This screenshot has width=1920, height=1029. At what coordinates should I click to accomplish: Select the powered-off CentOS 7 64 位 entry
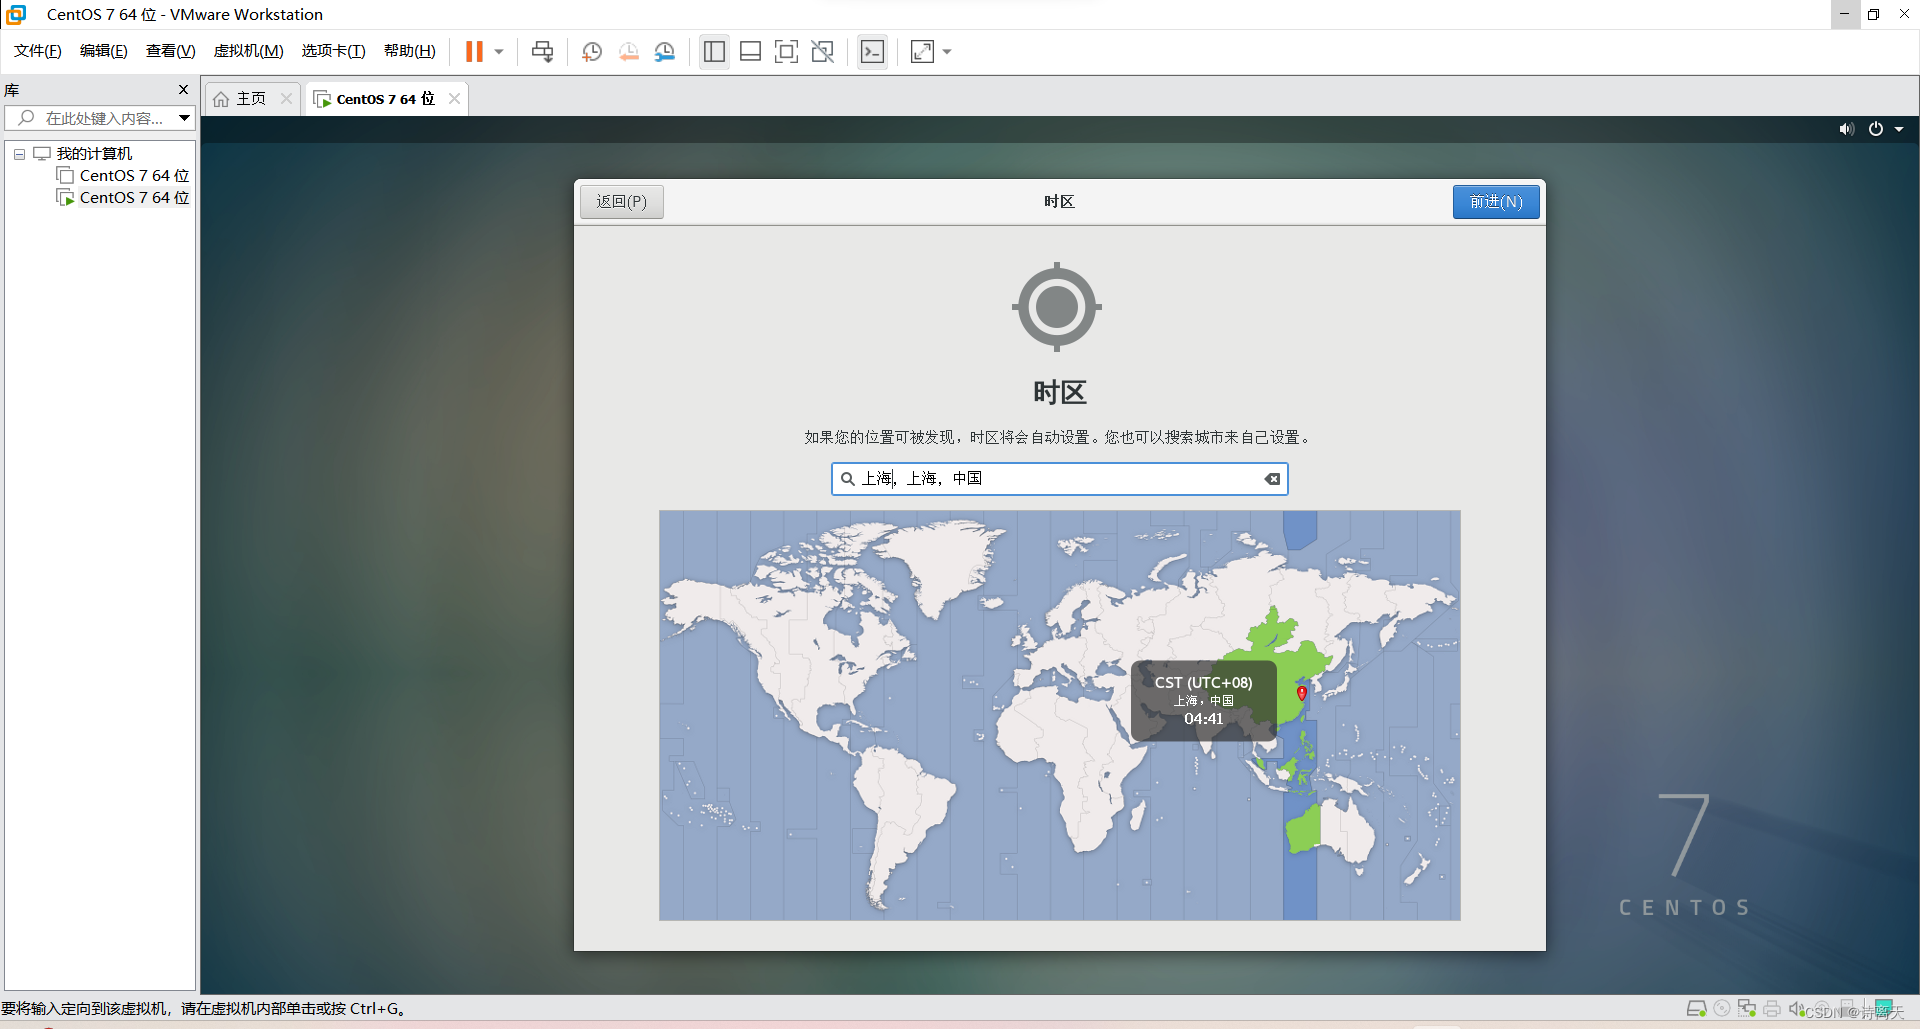(x=134, y=175)
